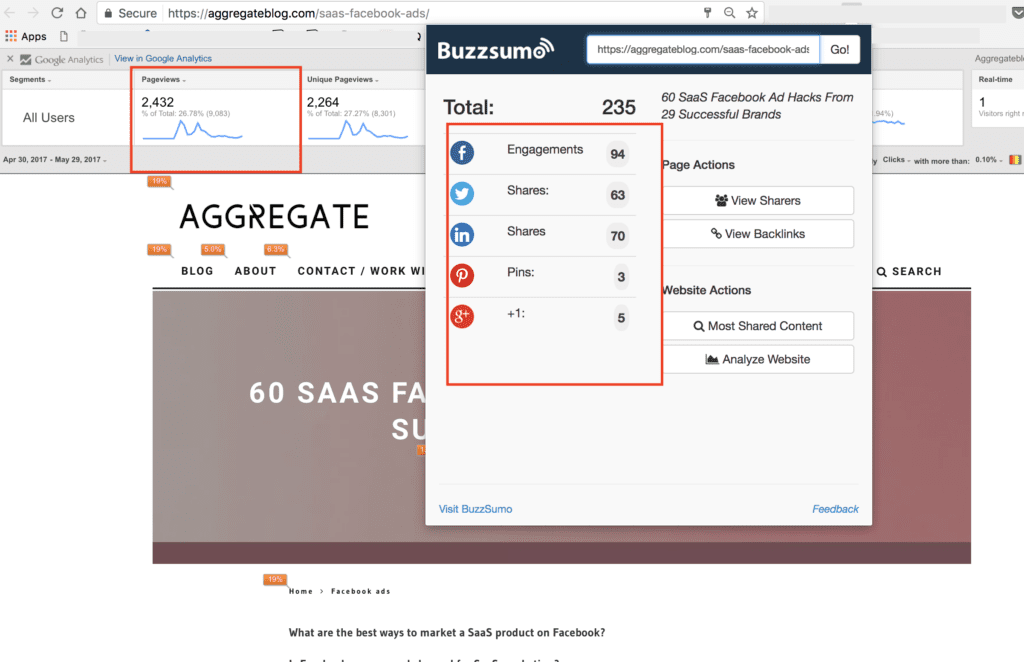Open the 0.10% threshold dropdown
The image size is (1024, 662).
click(989, 160)
